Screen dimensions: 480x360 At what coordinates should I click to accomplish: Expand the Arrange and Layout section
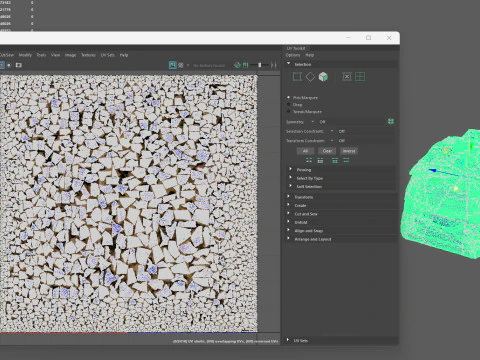click(341, 239)
